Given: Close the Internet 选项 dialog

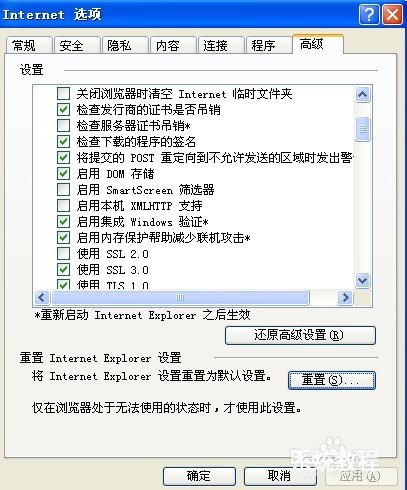Looking at the screenshot, I should click(x=392, y=15).
